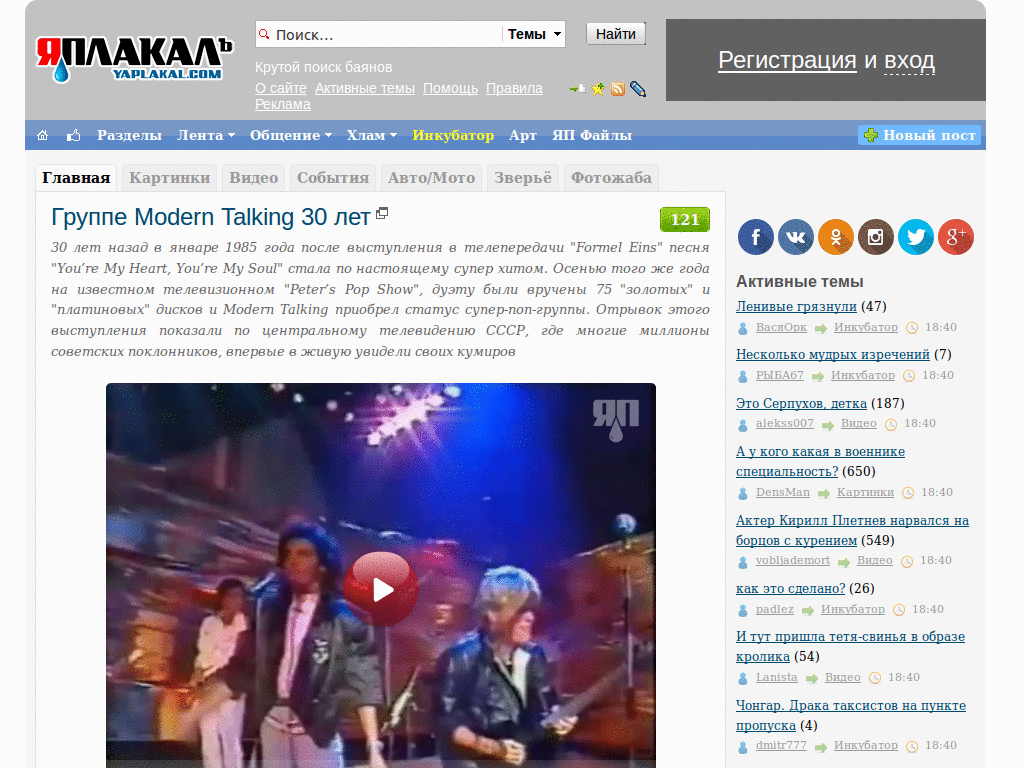Image resolution: width=1024 pixels, height=768 pixels.
Task: Click the clock icon in the vobljademort row
Action: [x=907, y=562]
